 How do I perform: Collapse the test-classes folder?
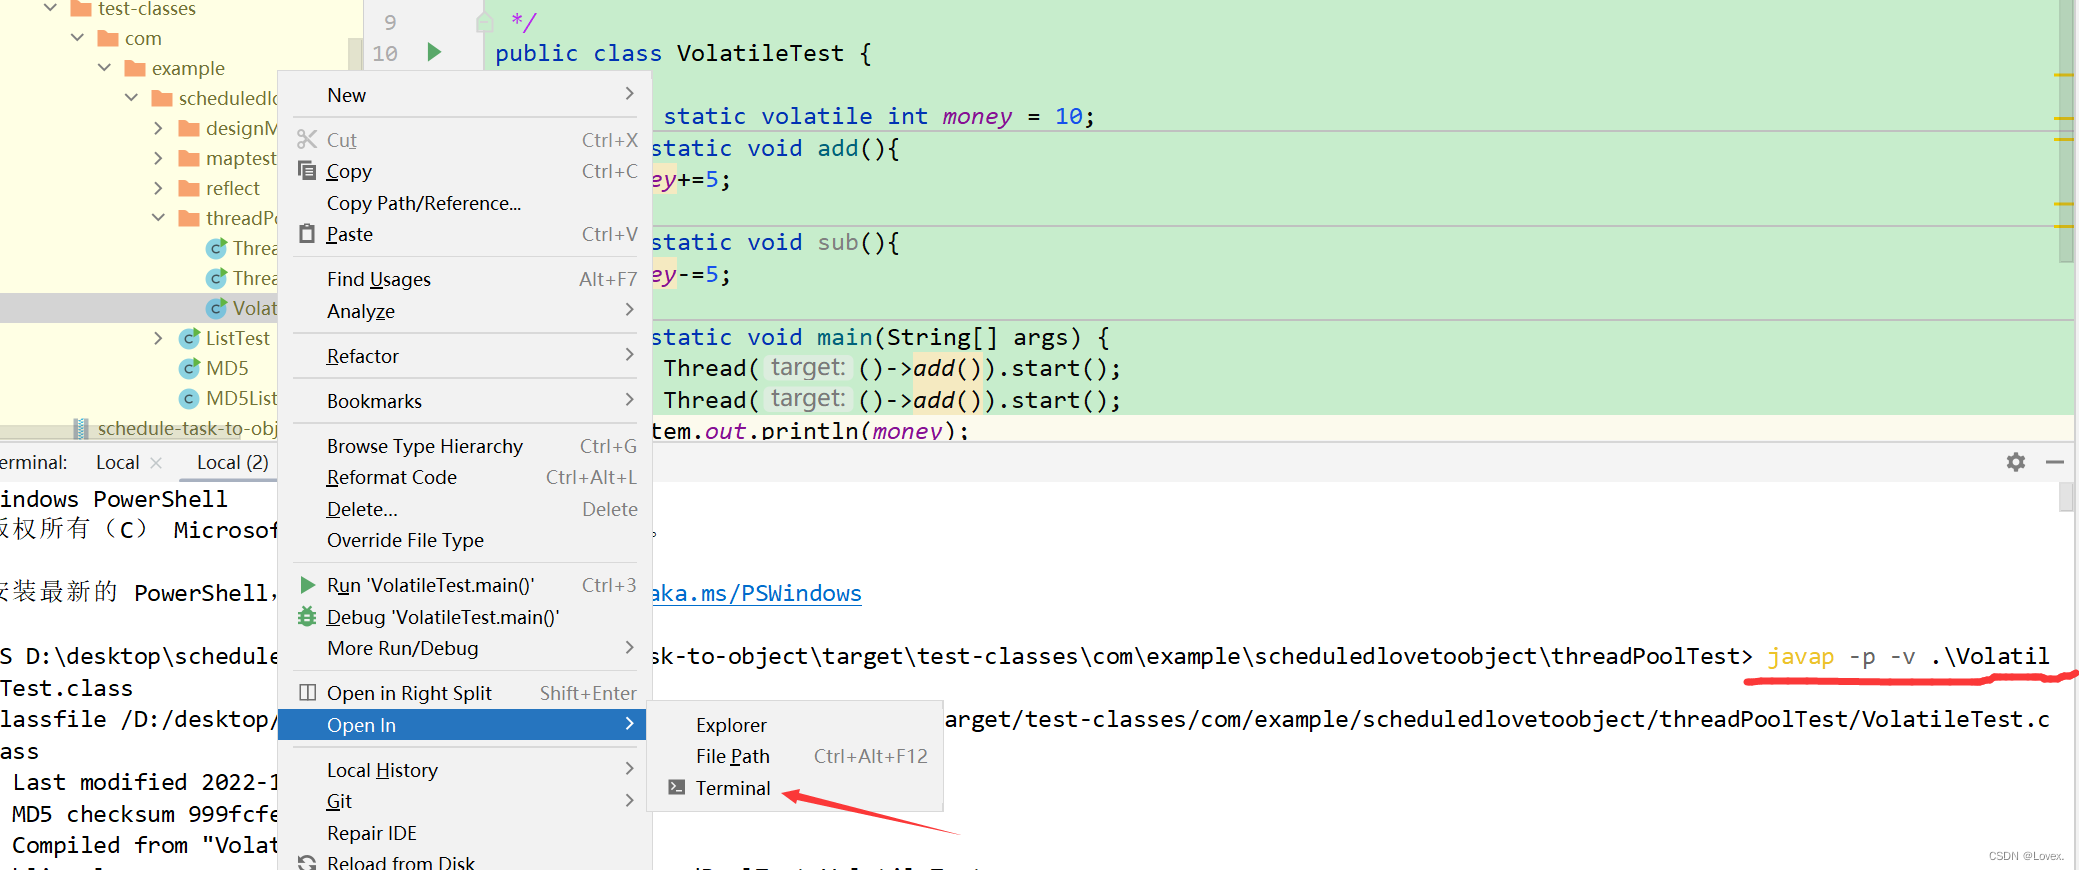[x=50, y=8]
